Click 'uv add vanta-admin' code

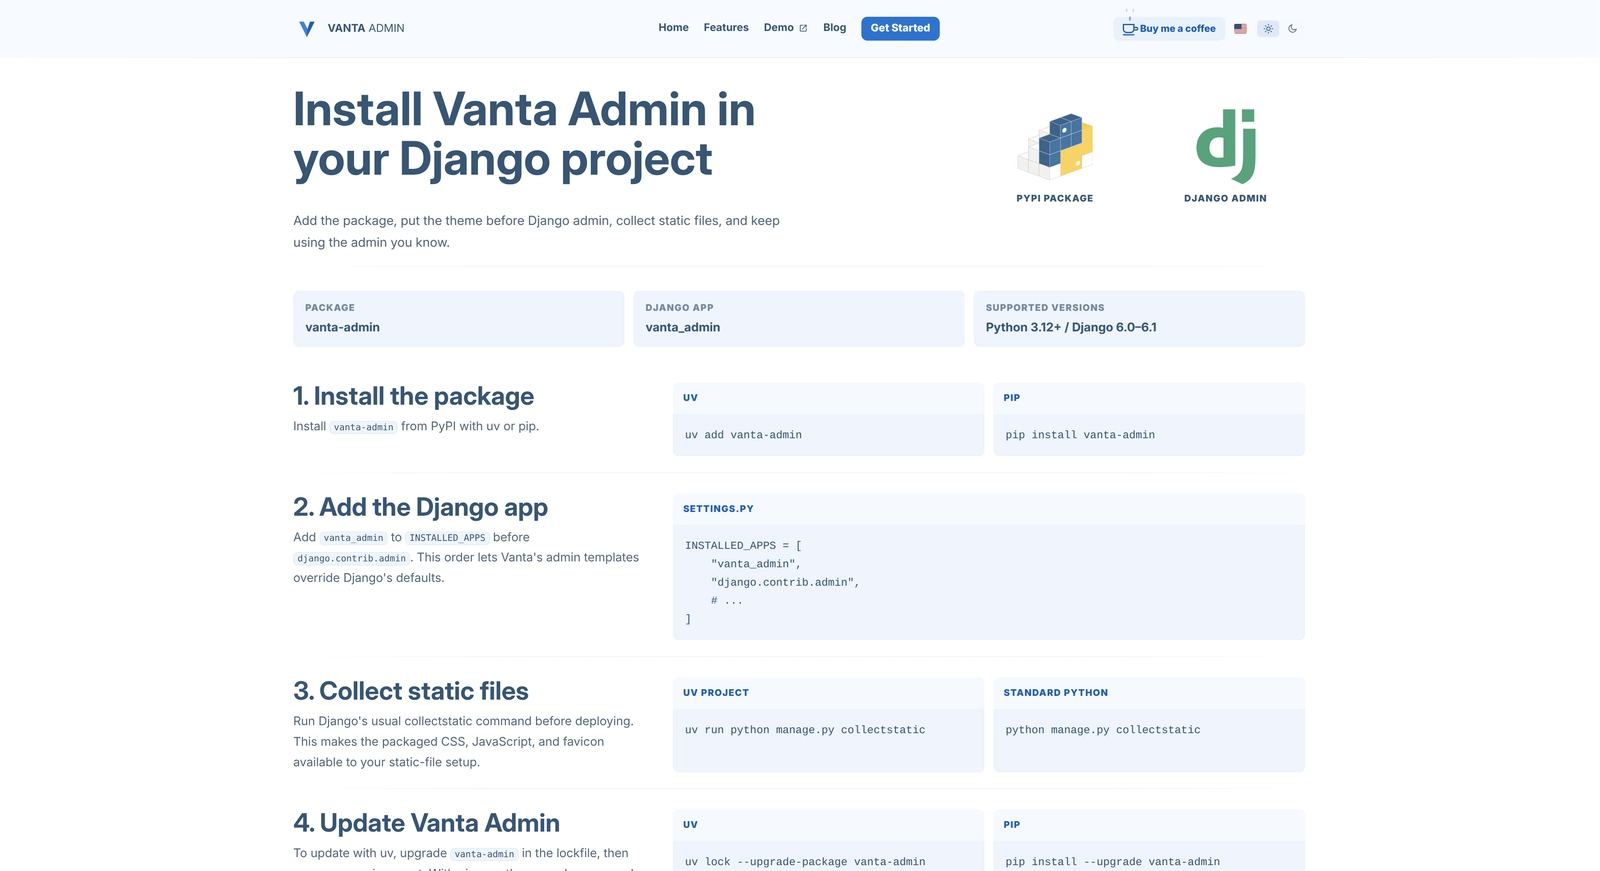tap(743, 435)
